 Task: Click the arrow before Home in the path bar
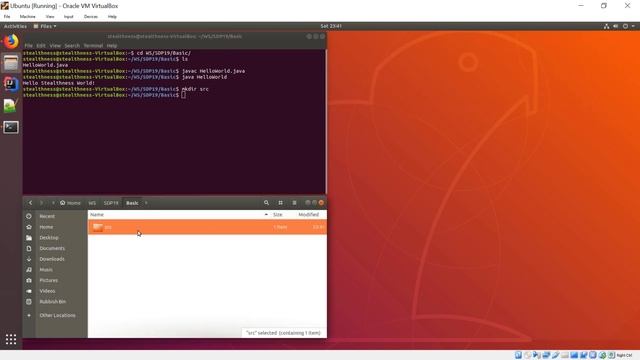53,203
